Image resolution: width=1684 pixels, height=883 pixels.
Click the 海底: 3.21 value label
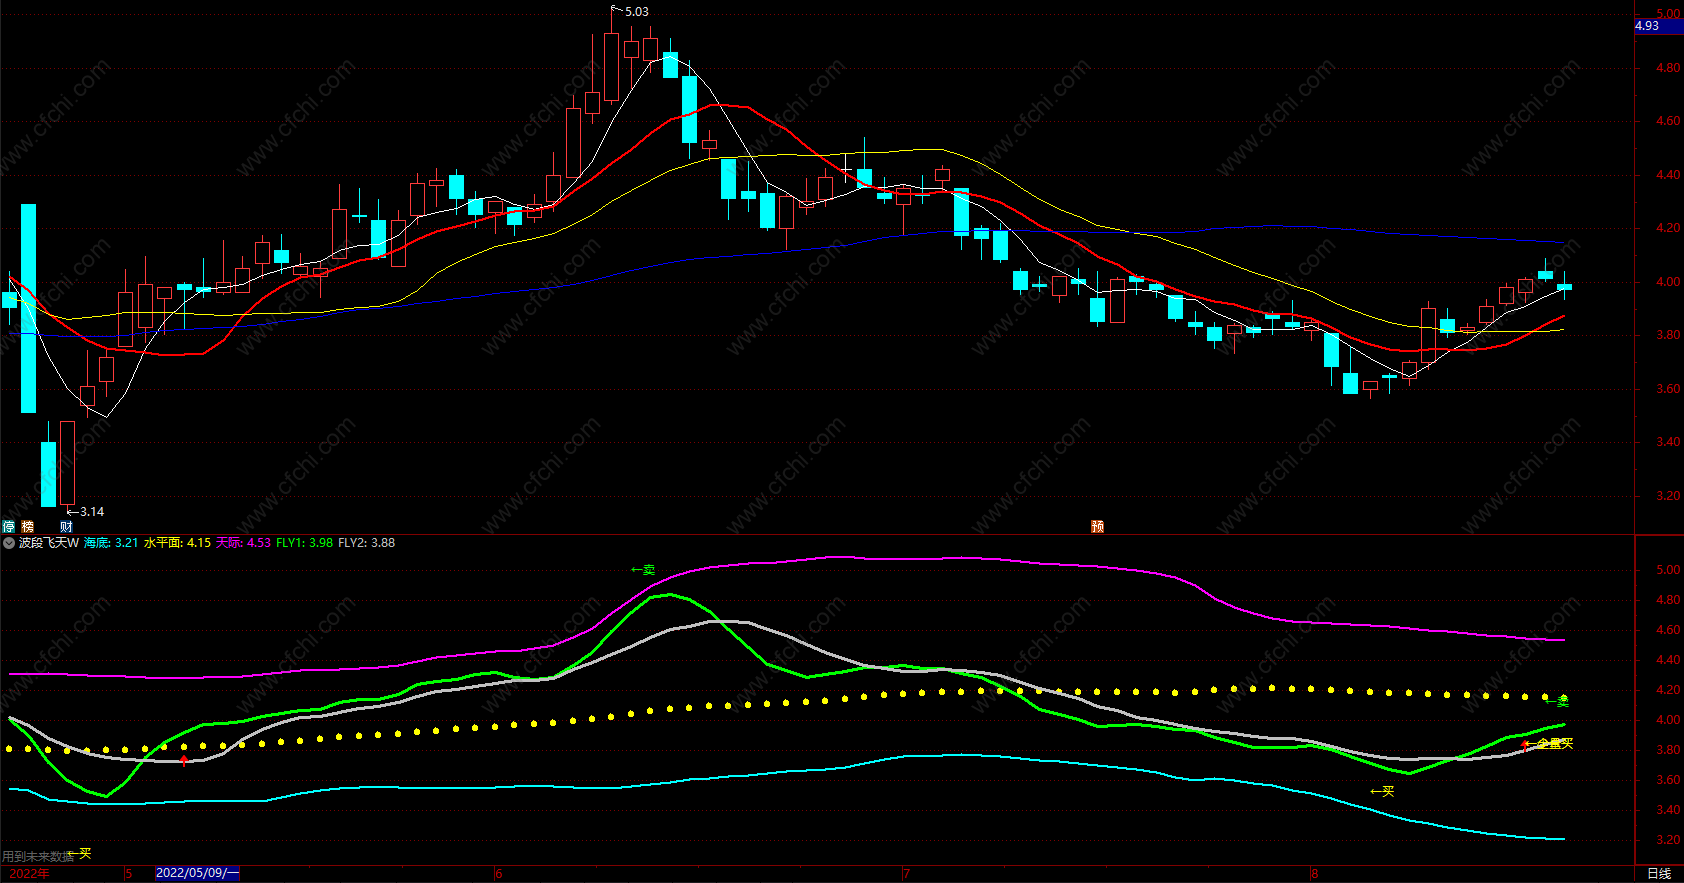(x=111, y=543)
